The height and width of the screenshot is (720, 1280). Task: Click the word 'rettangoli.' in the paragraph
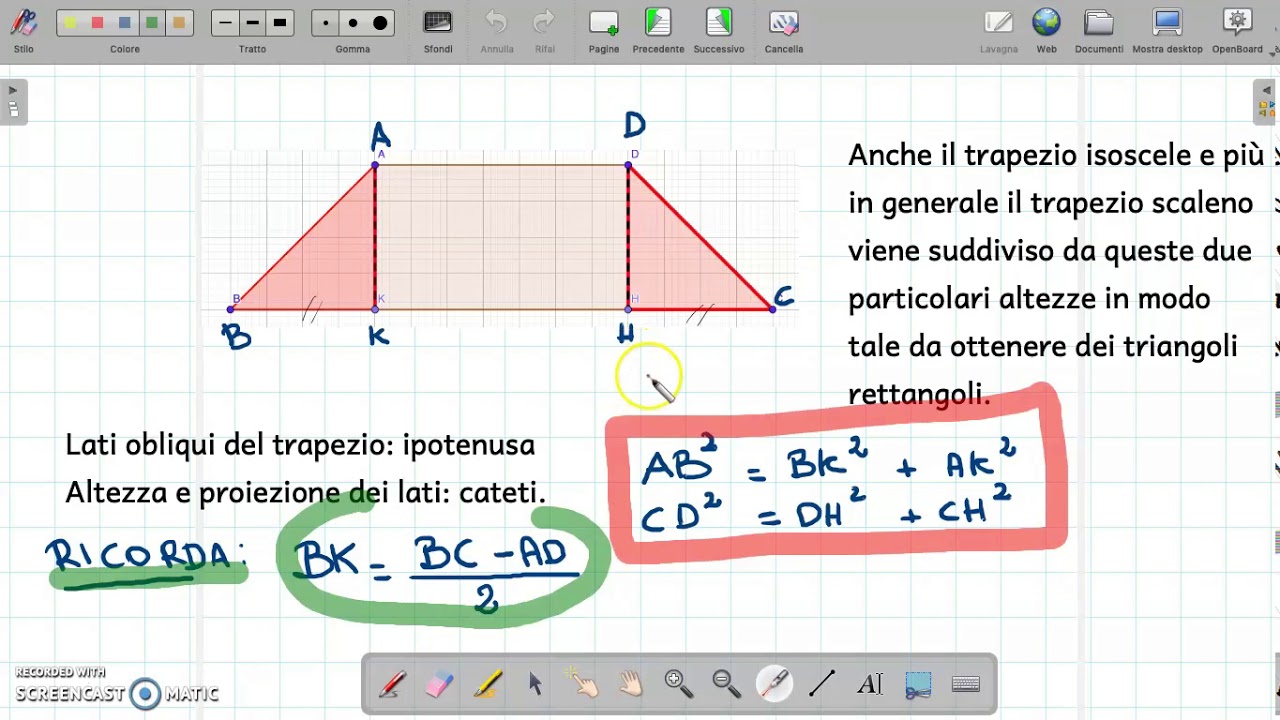pyautogui.click(x=919, y=394)
